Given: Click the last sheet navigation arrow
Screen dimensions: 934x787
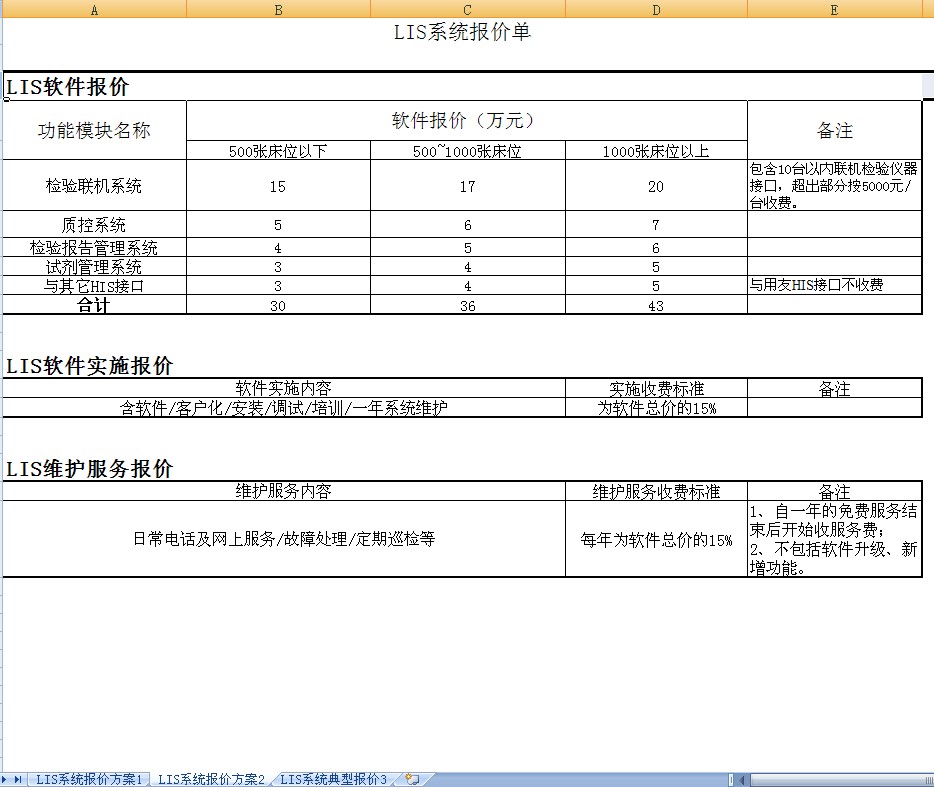Looking at the screenshot, I should click(x=18, y=779).
